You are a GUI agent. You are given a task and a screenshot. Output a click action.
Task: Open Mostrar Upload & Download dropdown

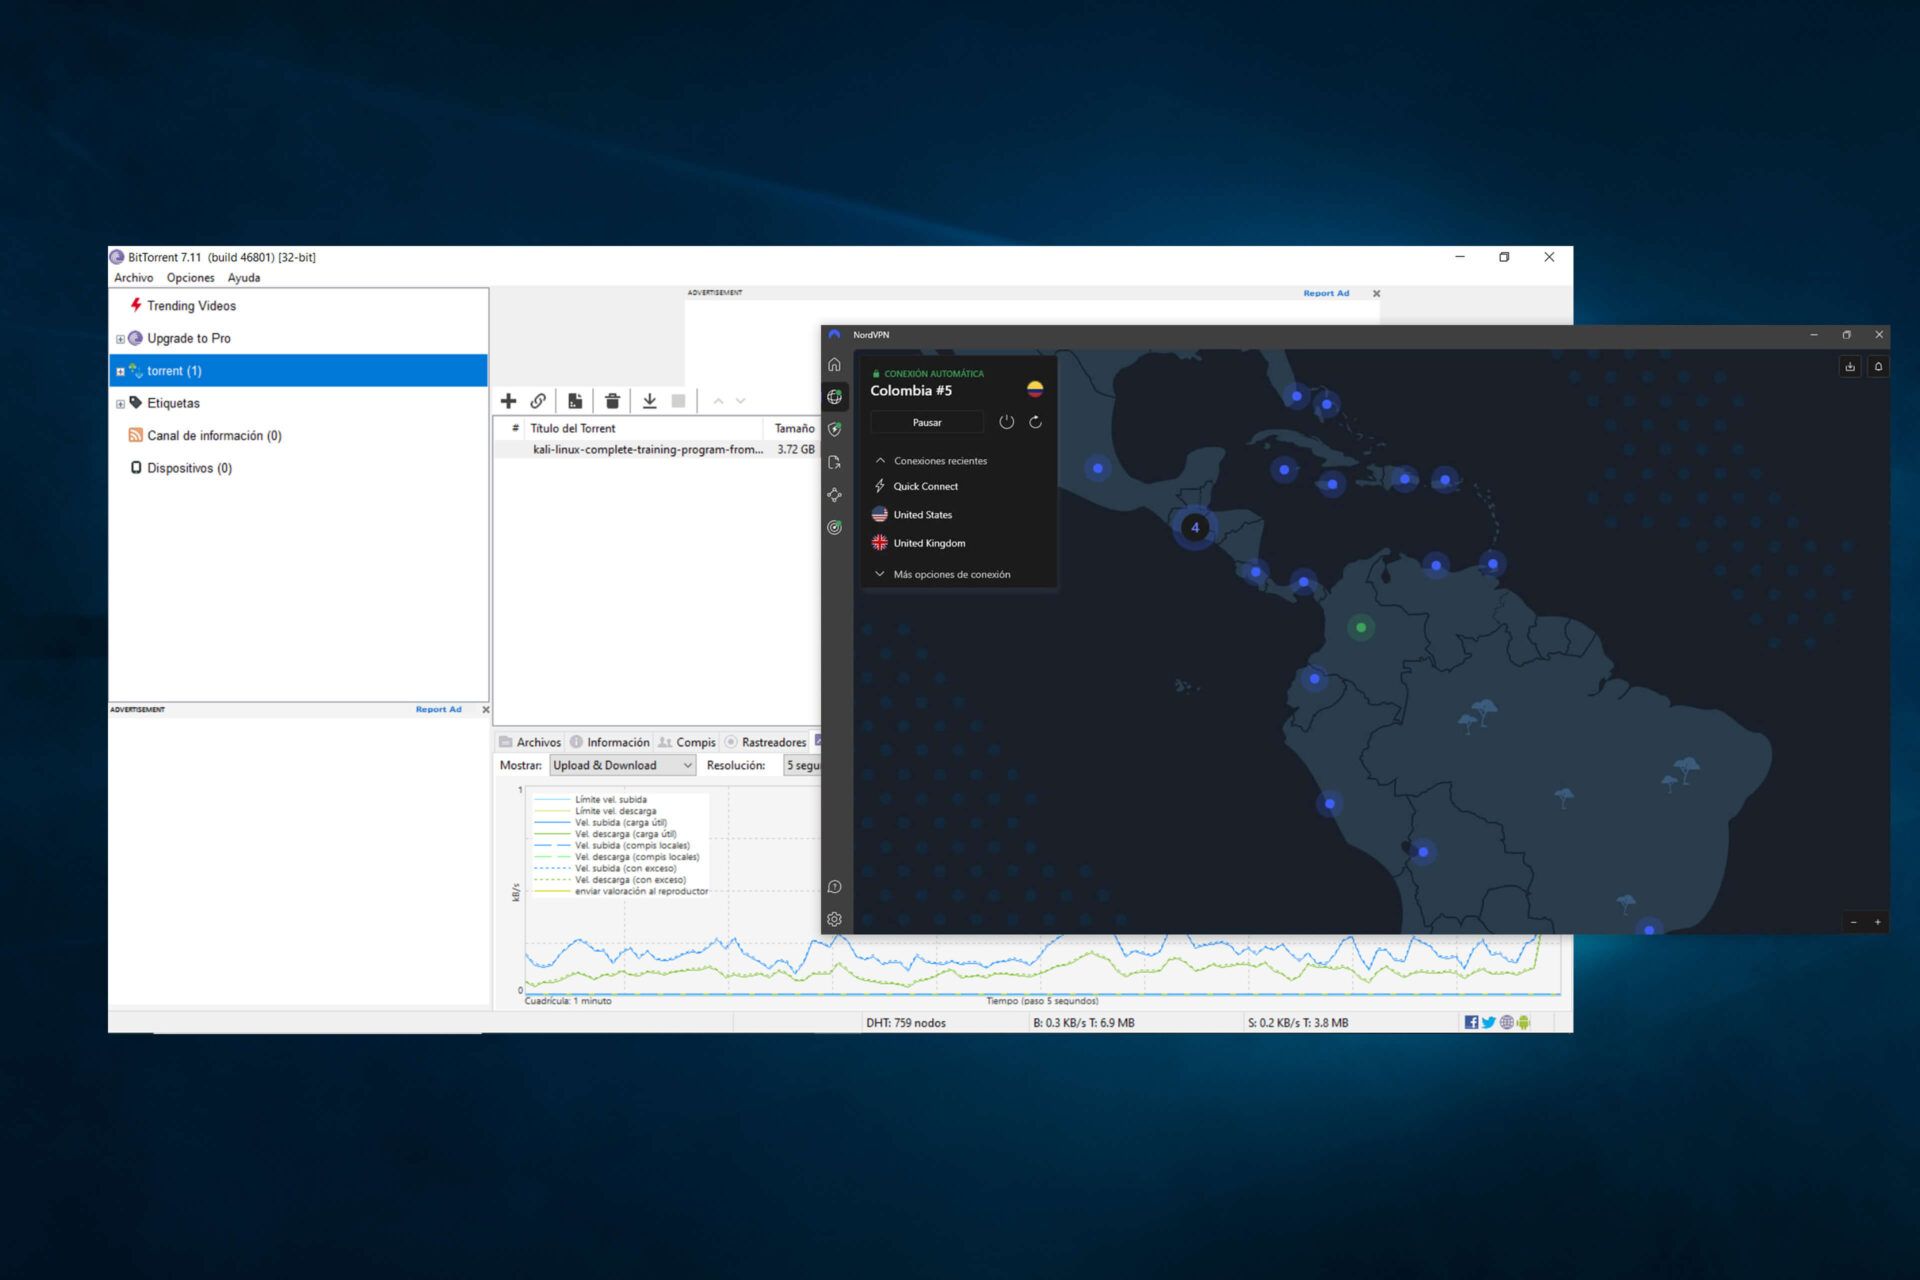pyautogui.click(x=622, y=765)
